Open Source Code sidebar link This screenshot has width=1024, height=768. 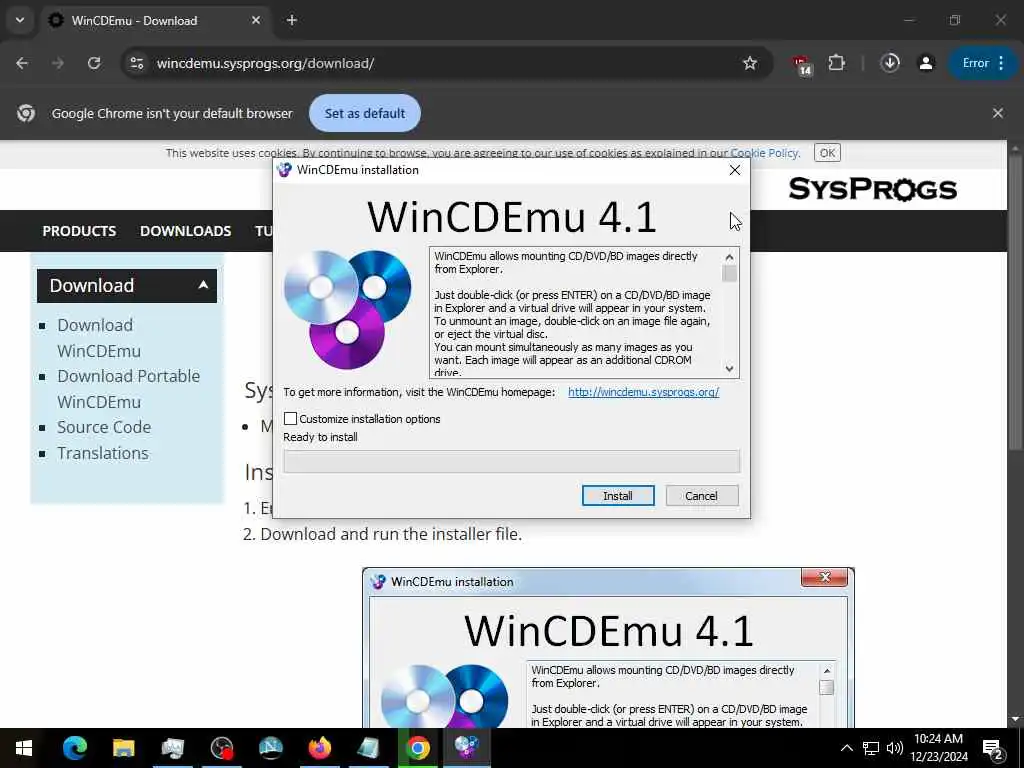point(104,427)
